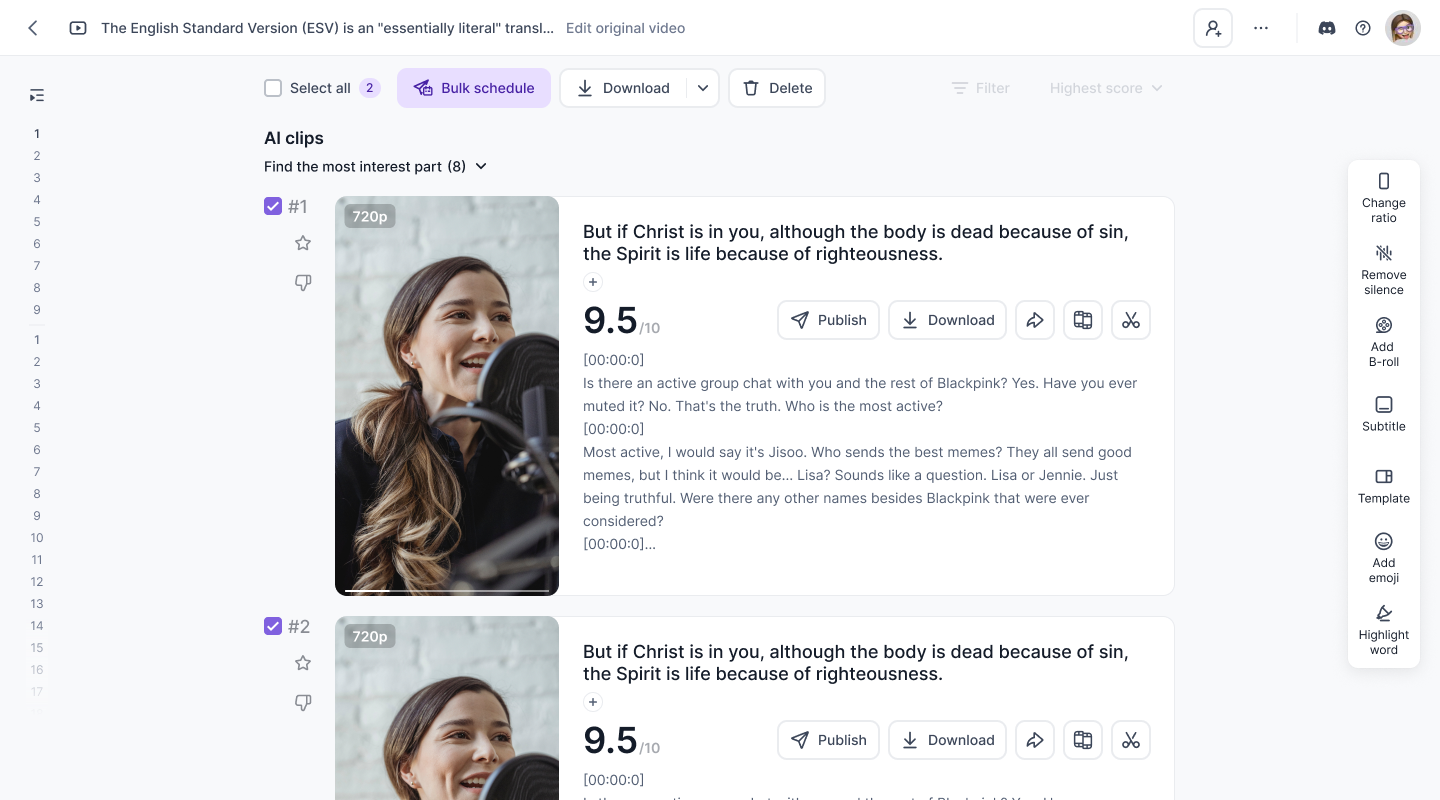This screenshot has height=800, width=1440.
Task: Open the Highest score sort dropdown
Action: pos(1106,88)
